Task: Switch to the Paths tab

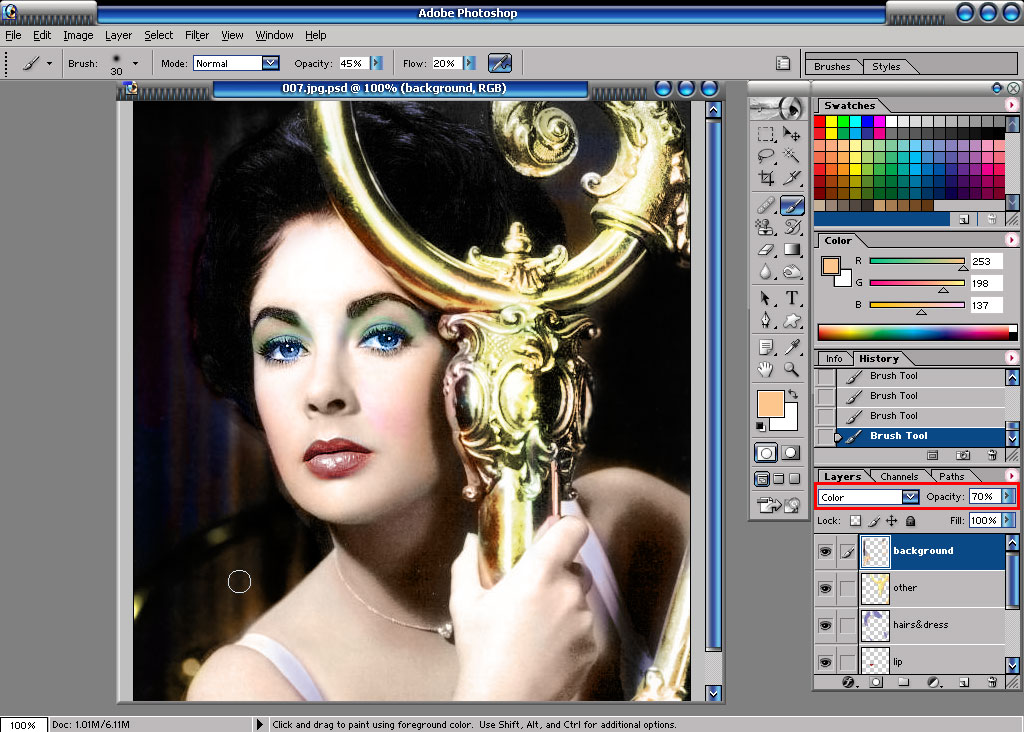Action: [x=952, y=477]
